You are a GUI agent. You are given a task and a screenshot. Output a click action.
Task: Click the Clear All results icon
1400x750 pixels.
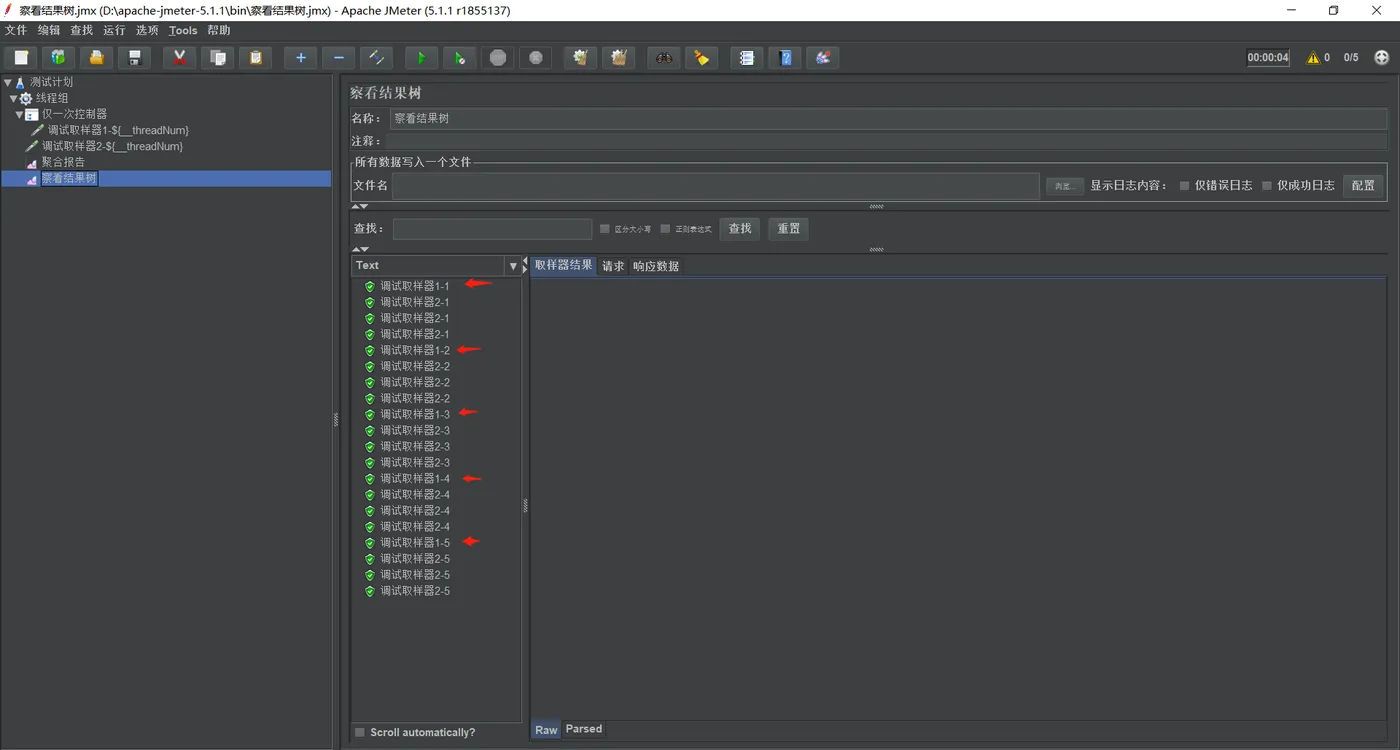coord(618,58)
